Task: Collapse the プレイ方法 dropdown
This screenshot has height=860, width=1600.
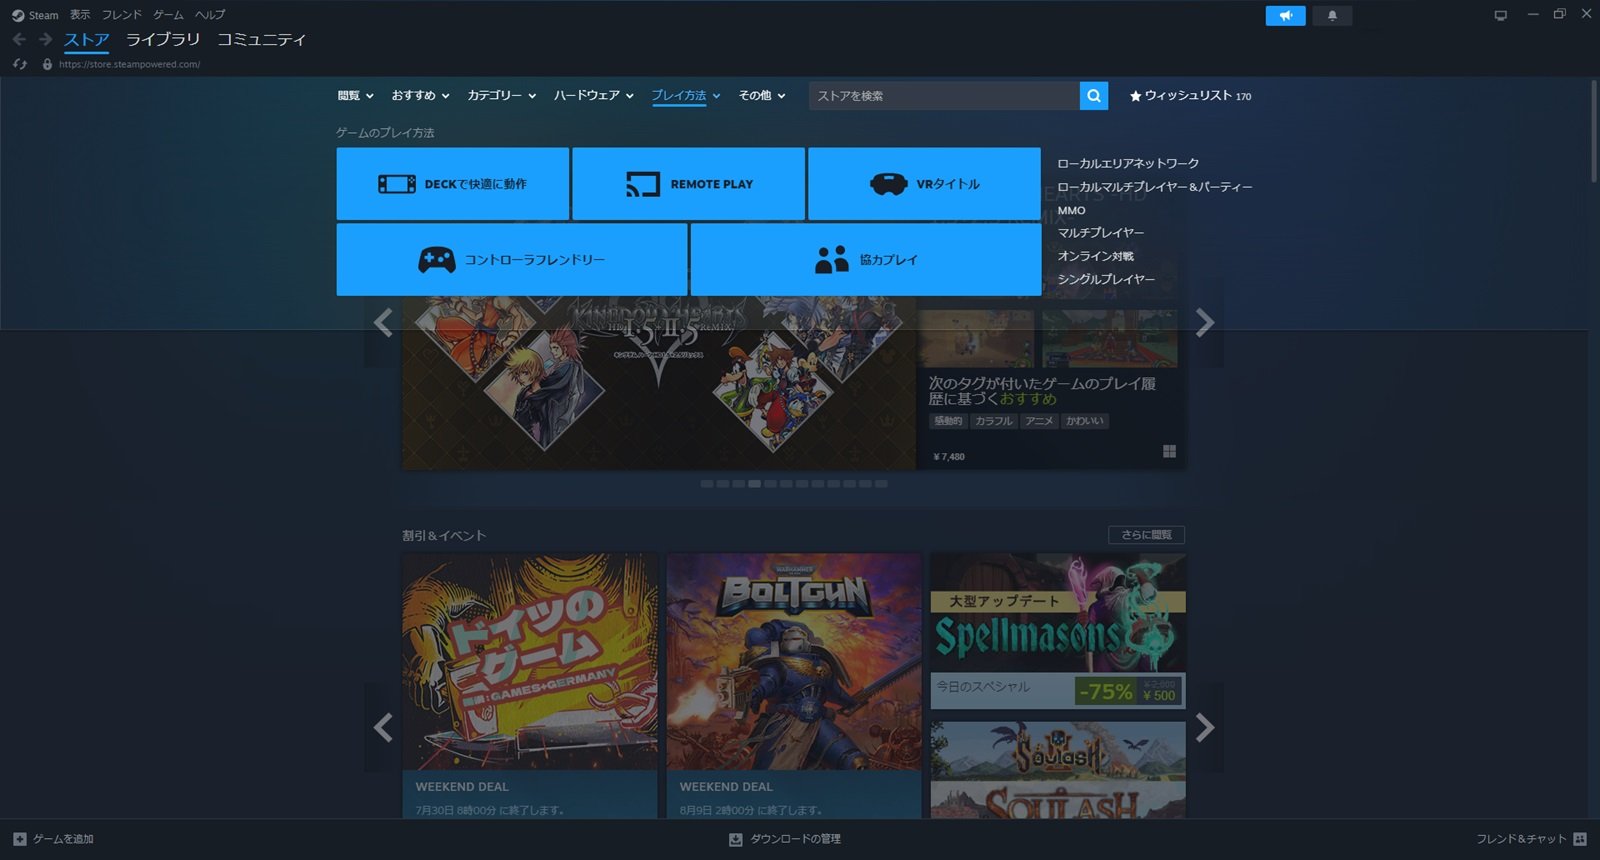Action: tap(686, 96)
